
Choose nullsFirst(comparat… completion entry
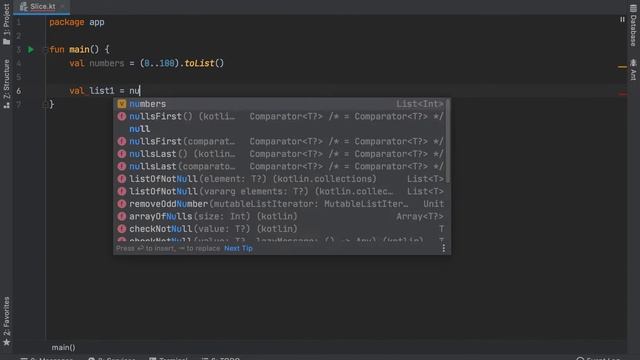280,141
